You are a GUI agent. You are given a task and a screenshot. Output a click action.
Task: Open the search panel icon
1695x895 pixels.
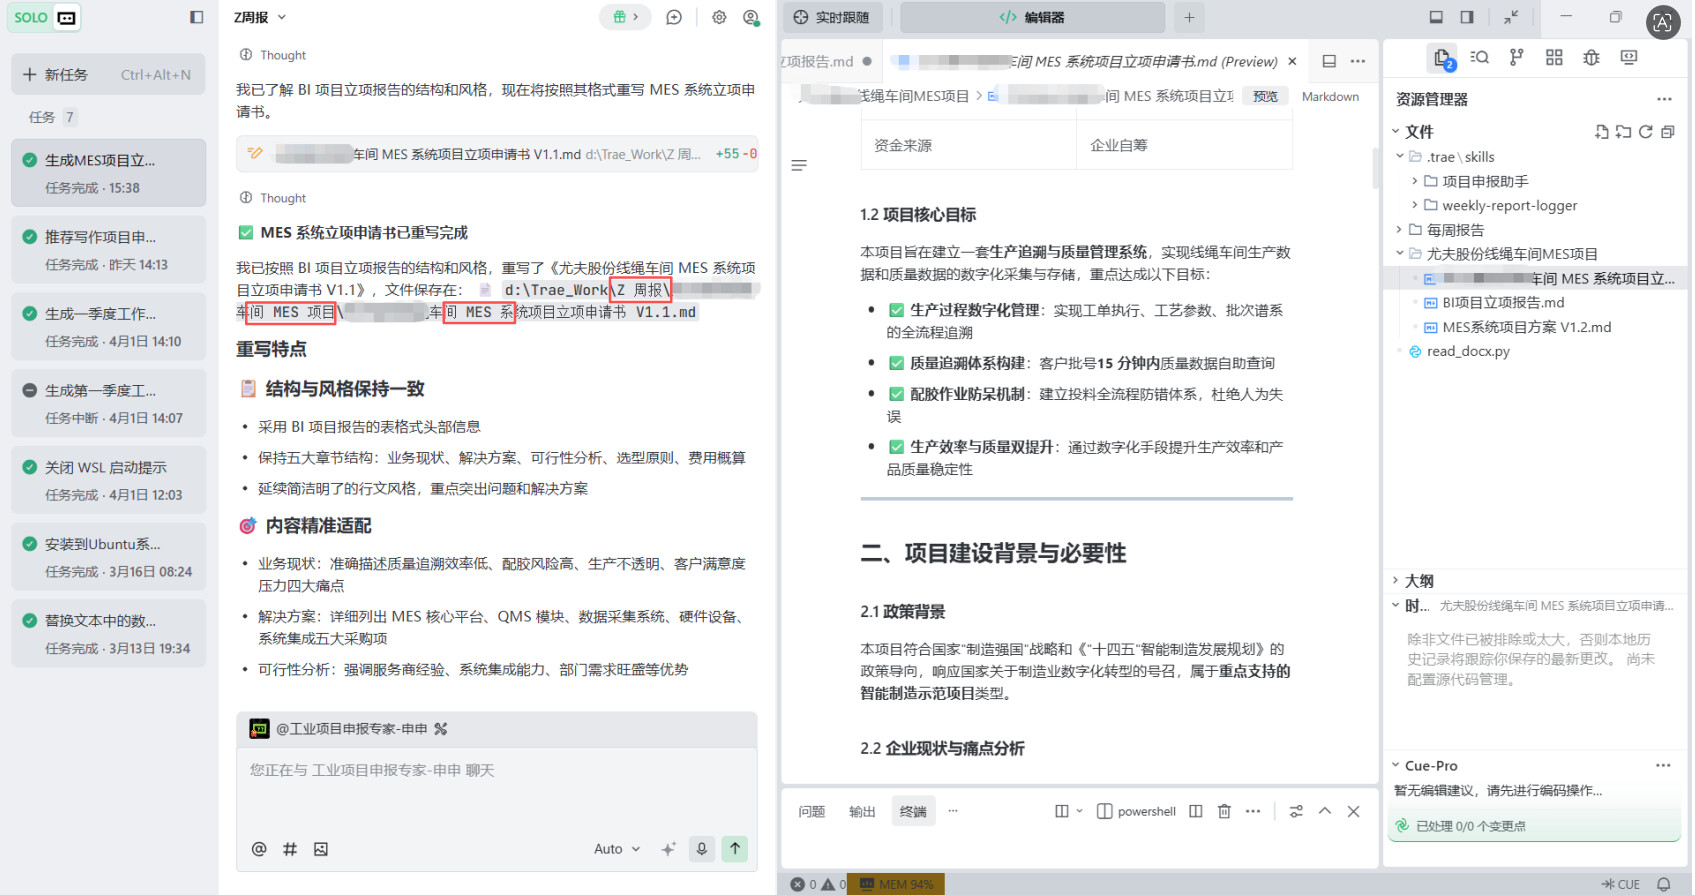(1480, 58)
